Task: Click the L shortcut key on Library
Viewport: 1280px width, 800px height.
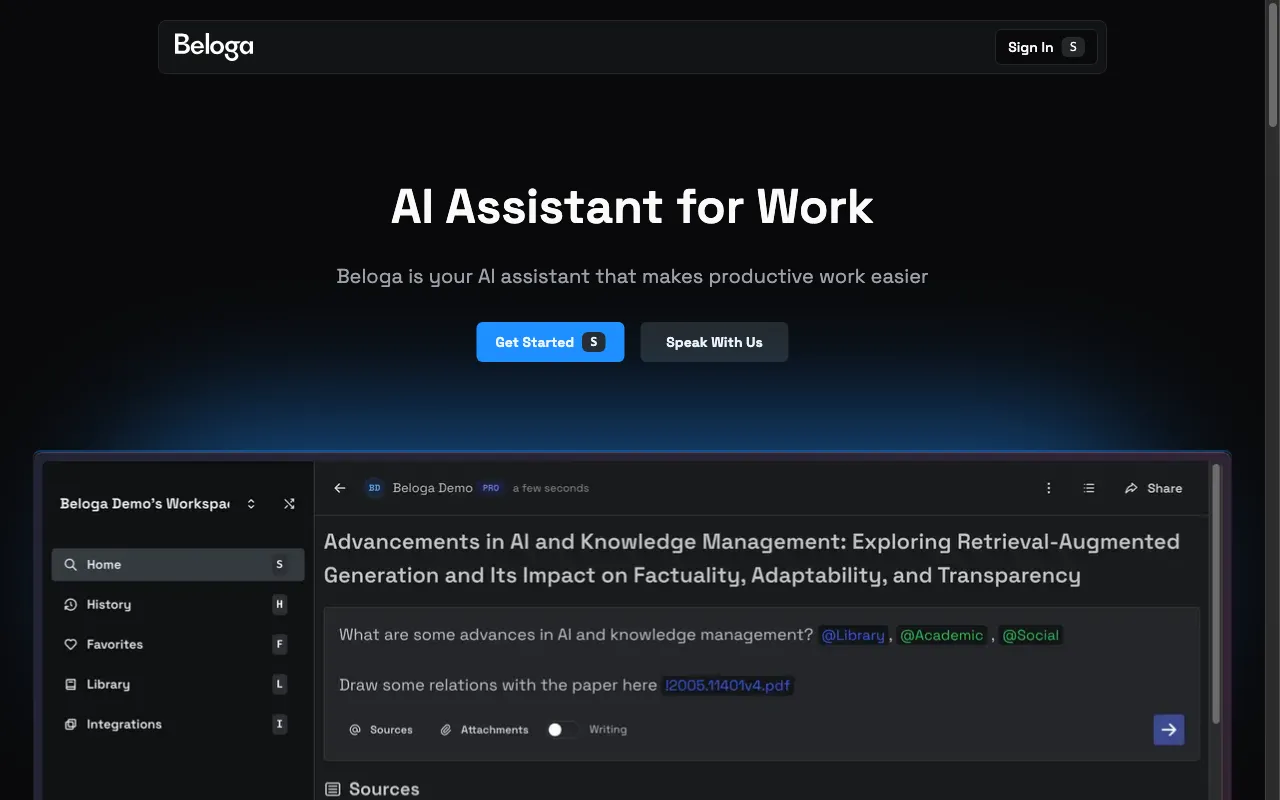Action: (x=279, y=685)
